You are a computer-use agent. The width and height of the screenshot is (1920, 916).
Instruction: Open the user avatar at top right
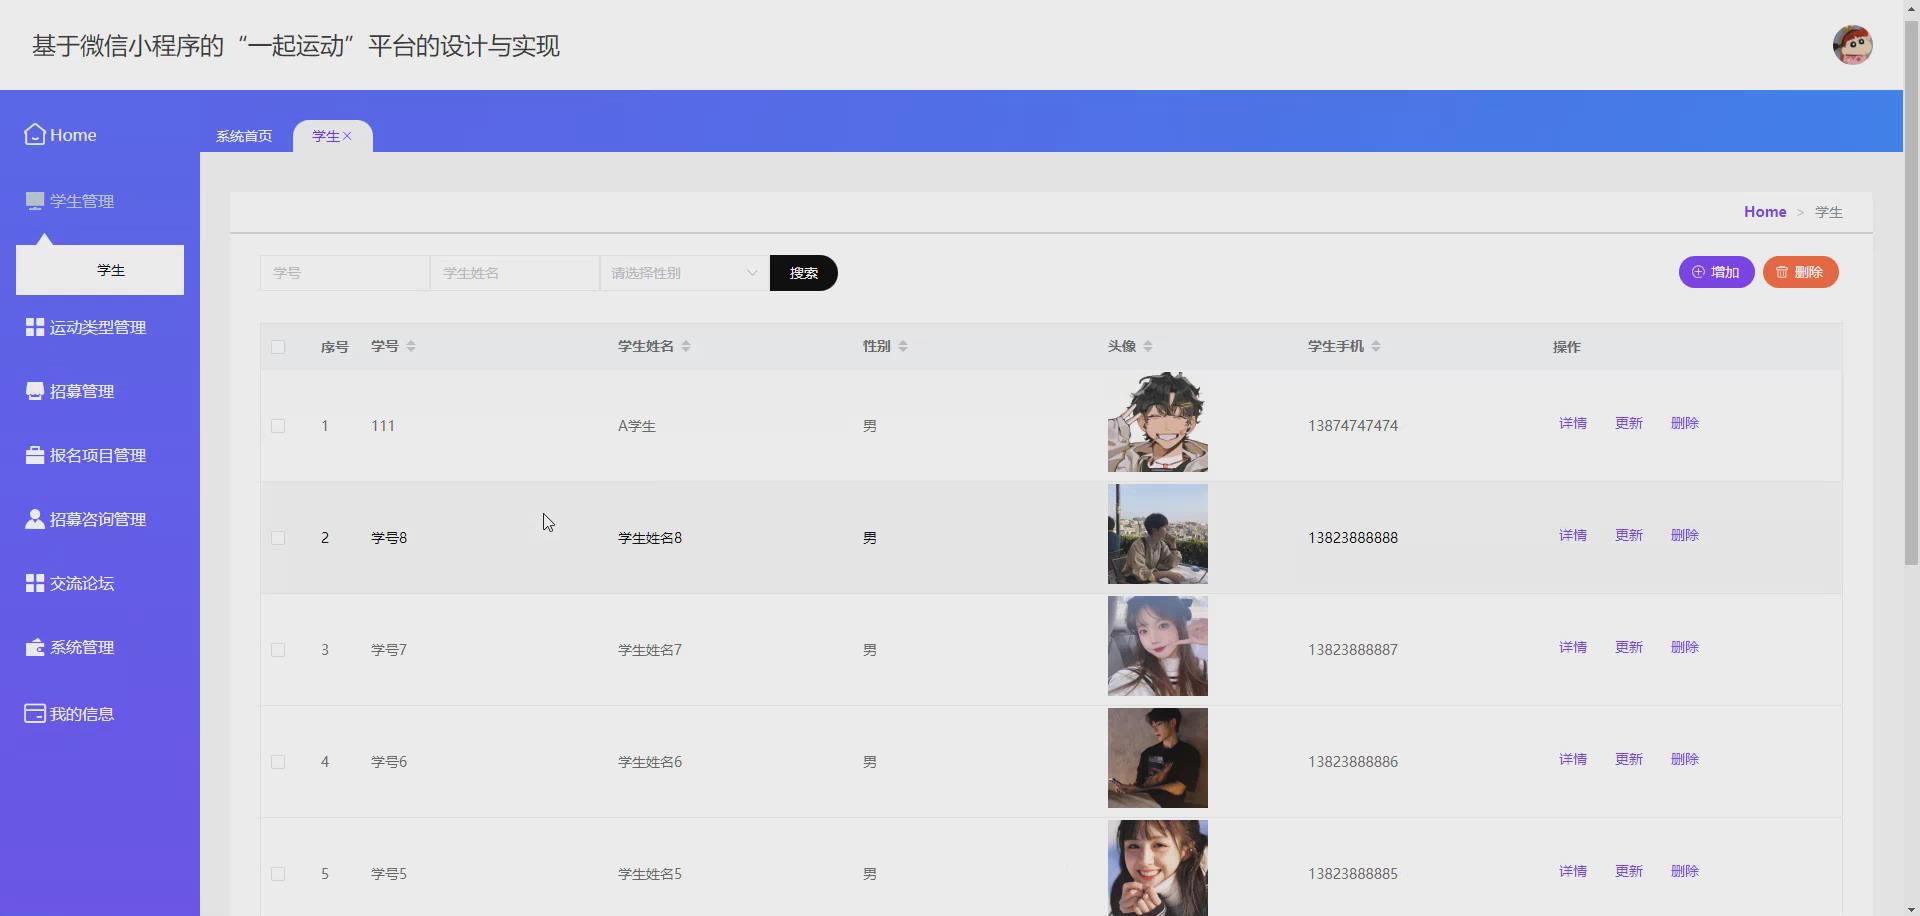click(1852, 45)
